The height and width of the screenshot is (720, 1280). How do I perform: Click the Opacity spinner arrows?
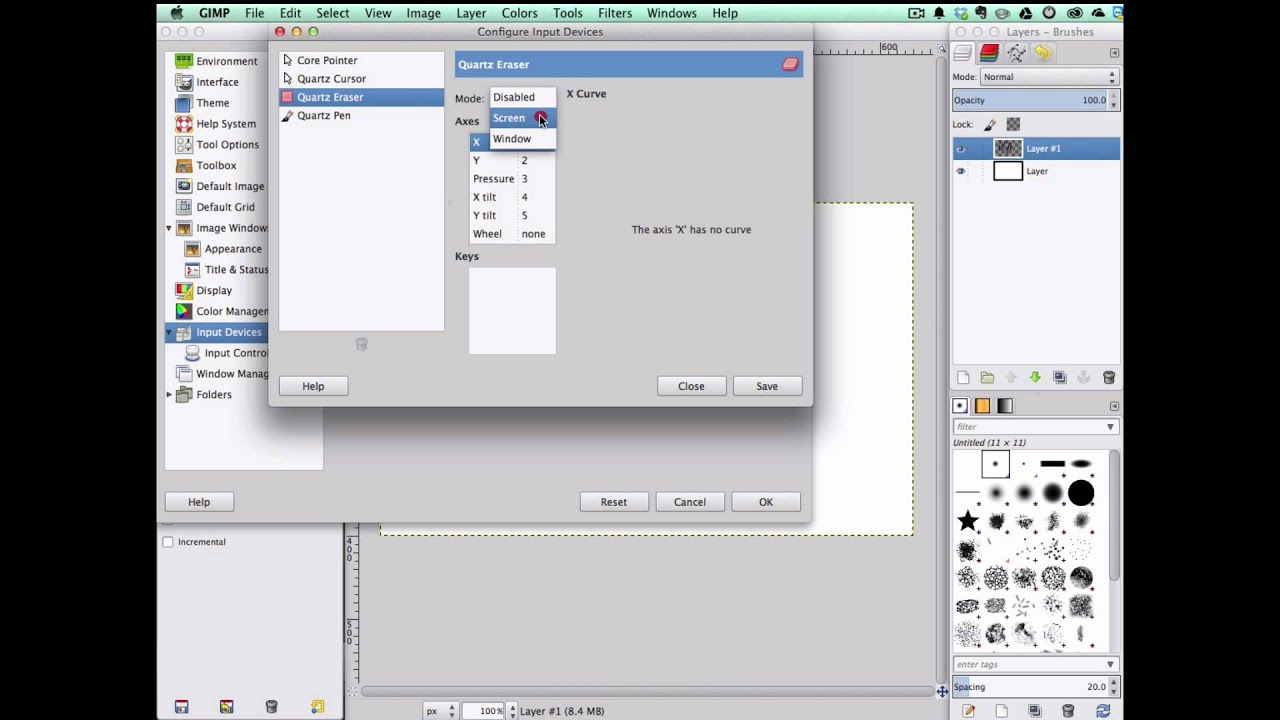pyautogui.click(x=1113, y=100)
